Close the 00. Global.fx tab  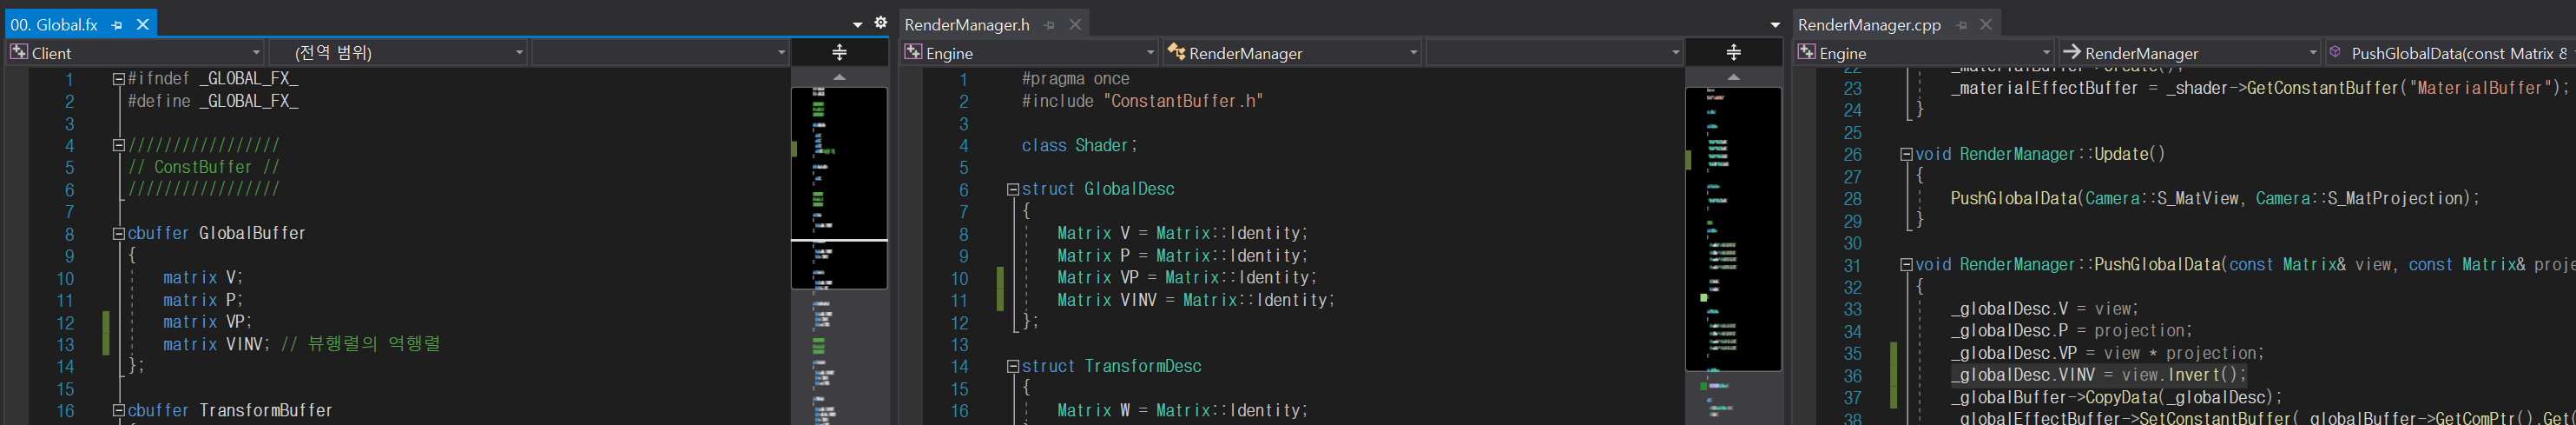[142, 25]
